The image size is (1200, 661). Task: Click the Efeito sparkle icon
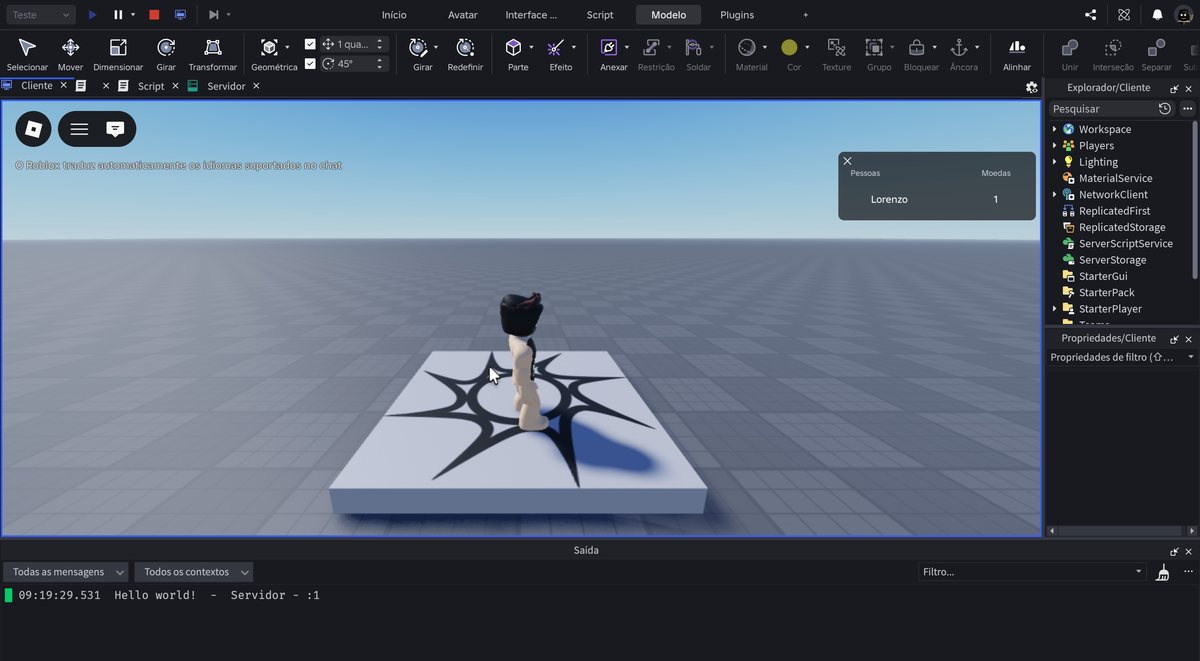coord(556,48)
